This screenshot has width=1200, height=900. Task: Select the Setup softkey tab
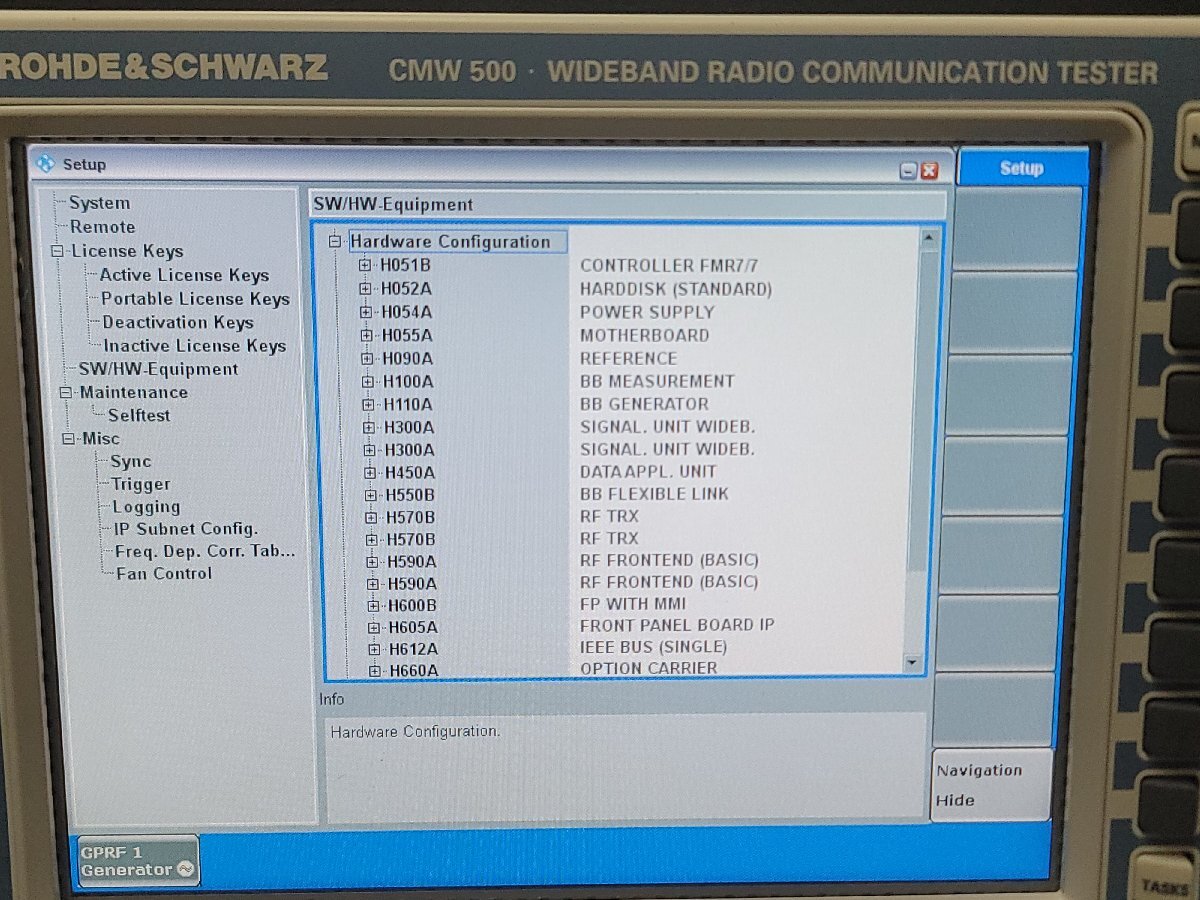tap(1021, 168)
